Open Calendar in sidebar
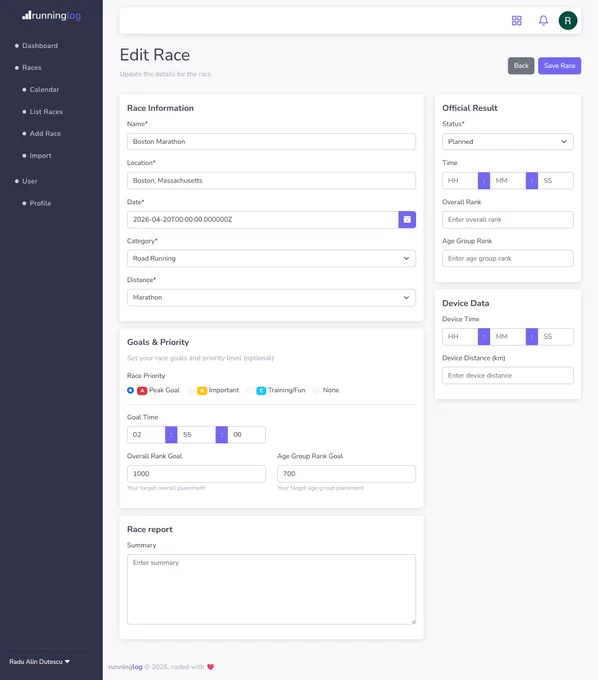This screenshot has width=598, height=680. (x=44, y=89)
